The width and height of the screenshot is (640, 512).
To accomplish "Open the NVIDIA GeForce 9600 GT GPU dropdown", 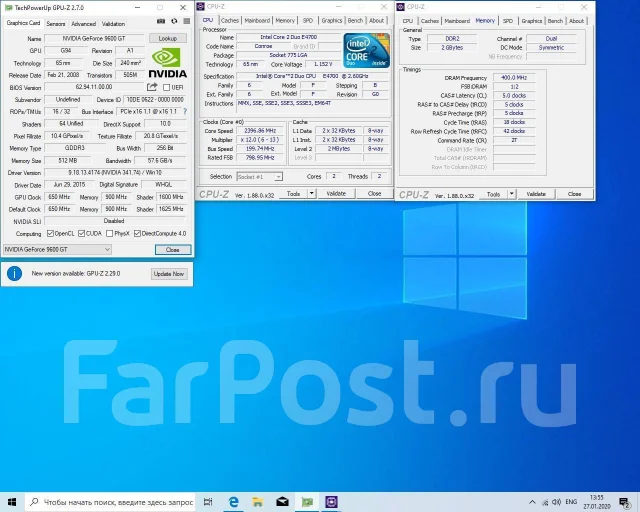I will [x=57, y=249].
